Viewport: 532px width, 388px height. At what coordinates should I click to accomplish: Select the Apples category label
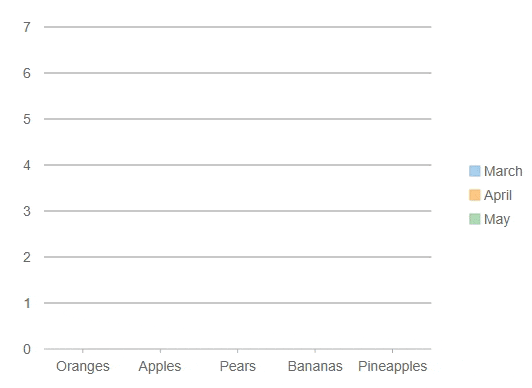tap(160, 367)
